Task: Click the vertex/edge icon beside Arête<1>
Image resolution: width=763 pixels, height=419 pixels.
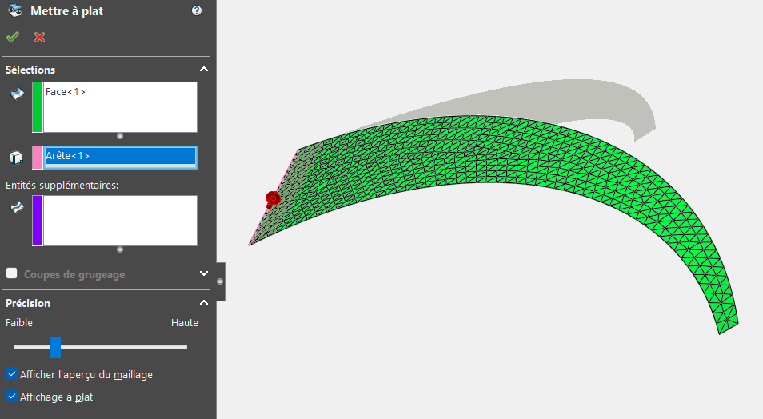Action: [16, 157]
